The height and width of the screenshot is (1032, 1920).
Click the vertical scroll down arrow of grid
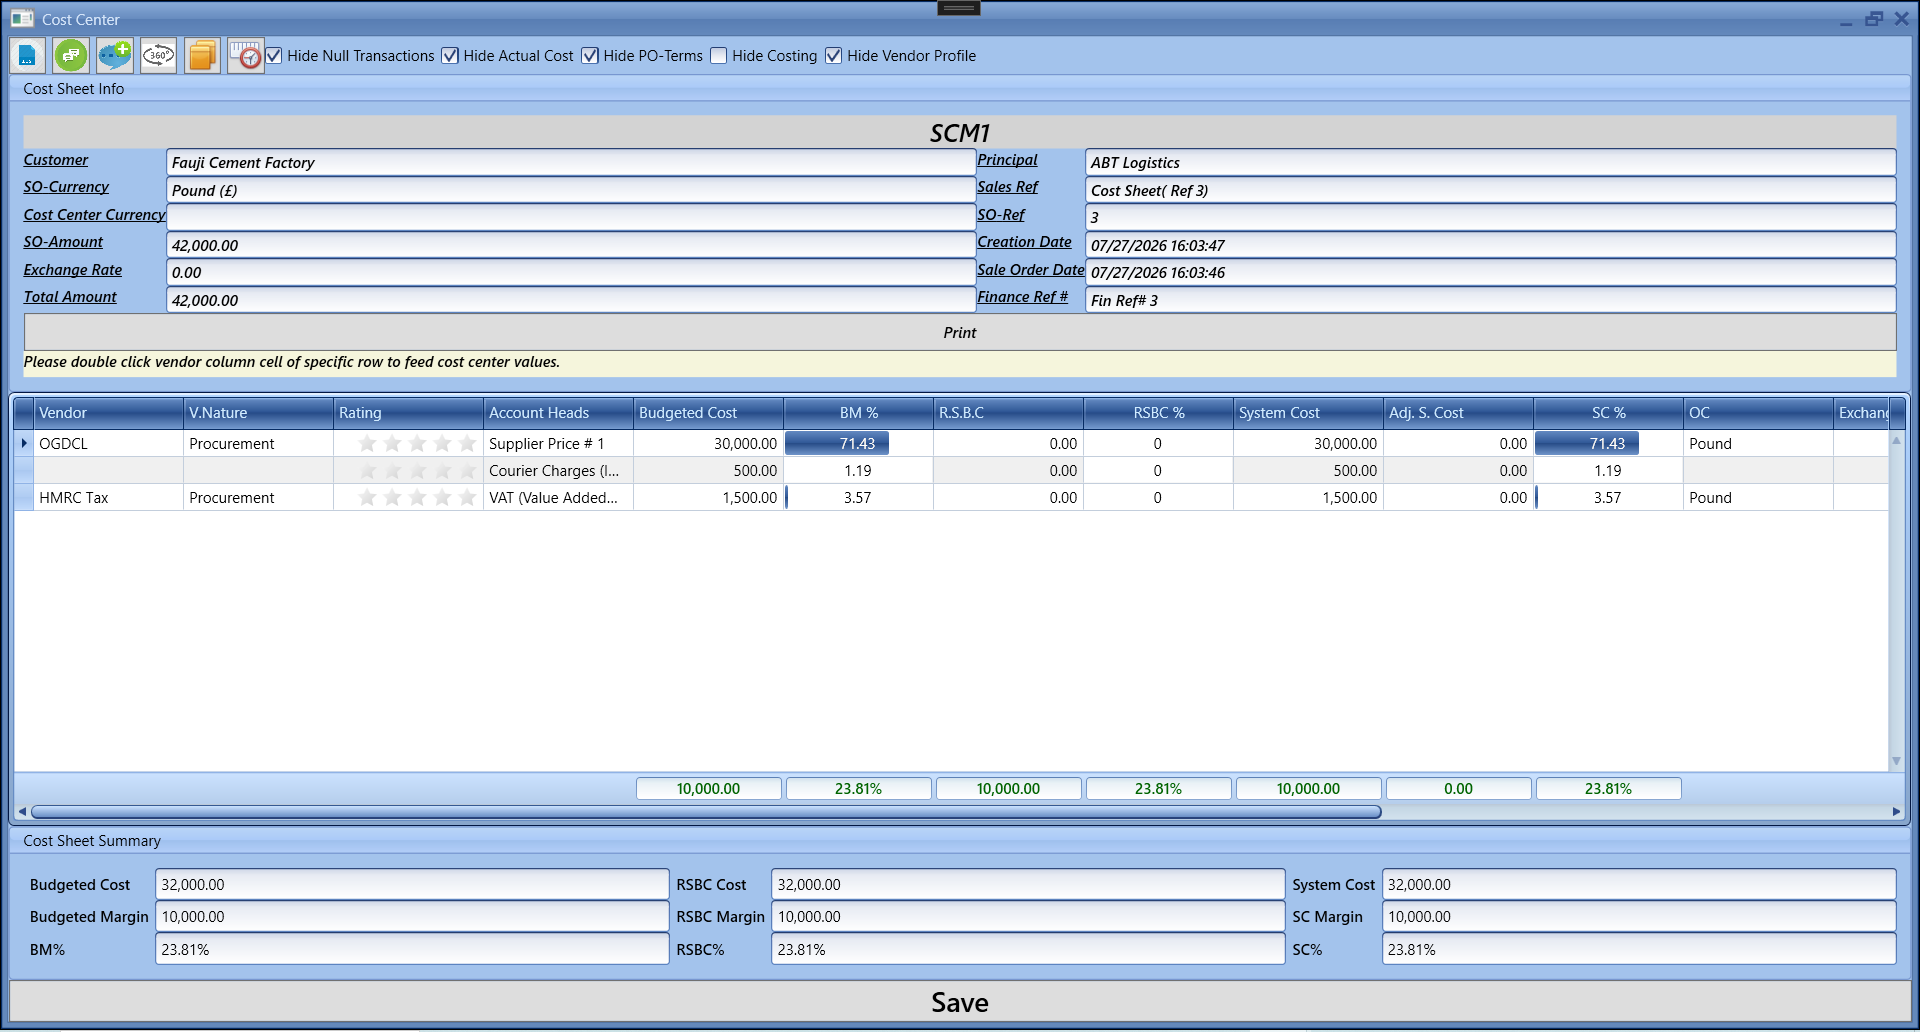coord(1896,761)
